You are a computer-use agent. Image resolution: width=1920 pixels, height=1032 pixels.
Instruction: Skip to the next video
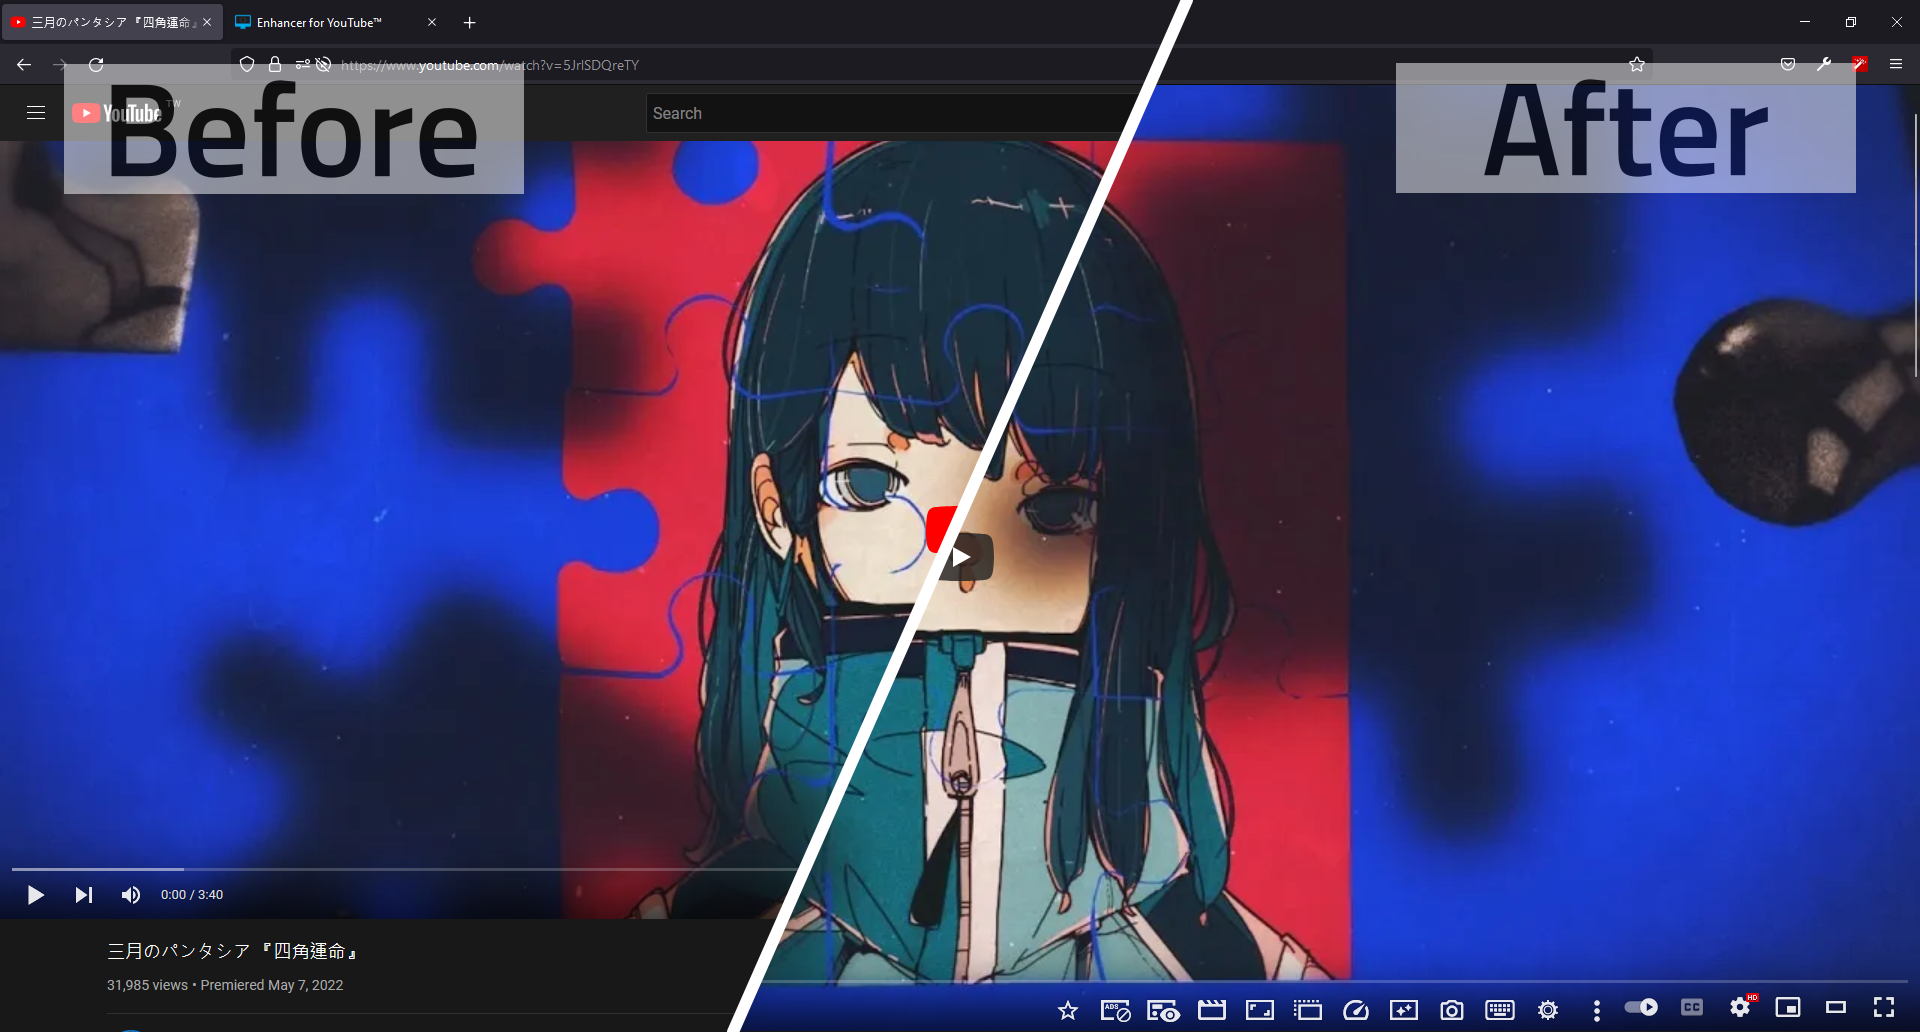tap(83, 895)
